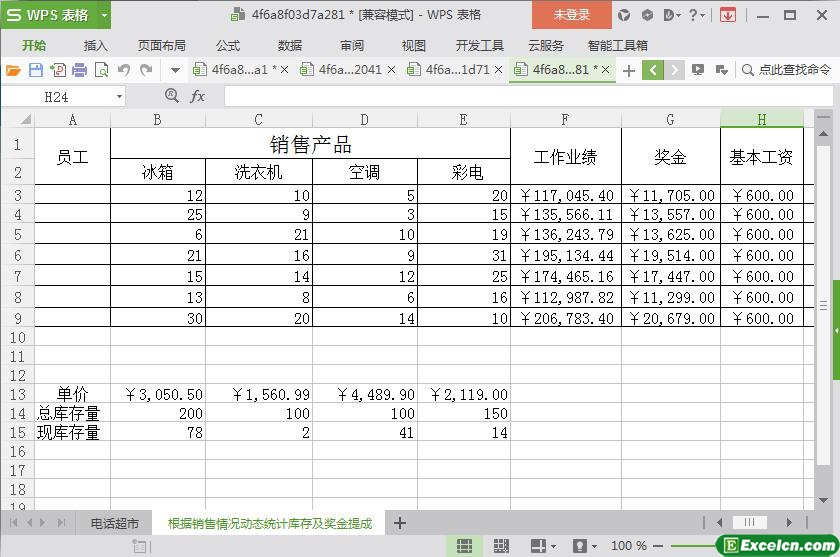
Task: Open the 开始 ribbon tab
Action: coord(34,46)
